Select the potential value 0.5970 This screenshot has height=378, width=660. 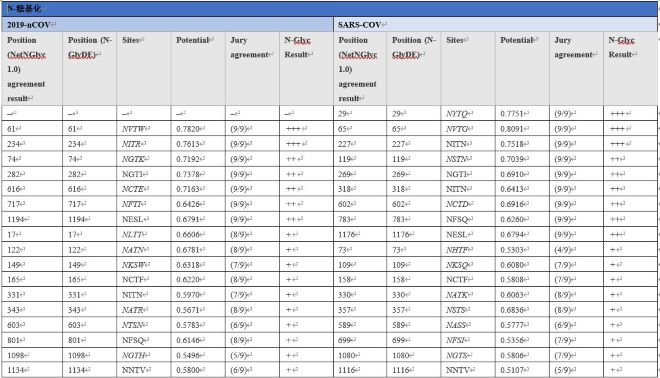tap(188, 295)
